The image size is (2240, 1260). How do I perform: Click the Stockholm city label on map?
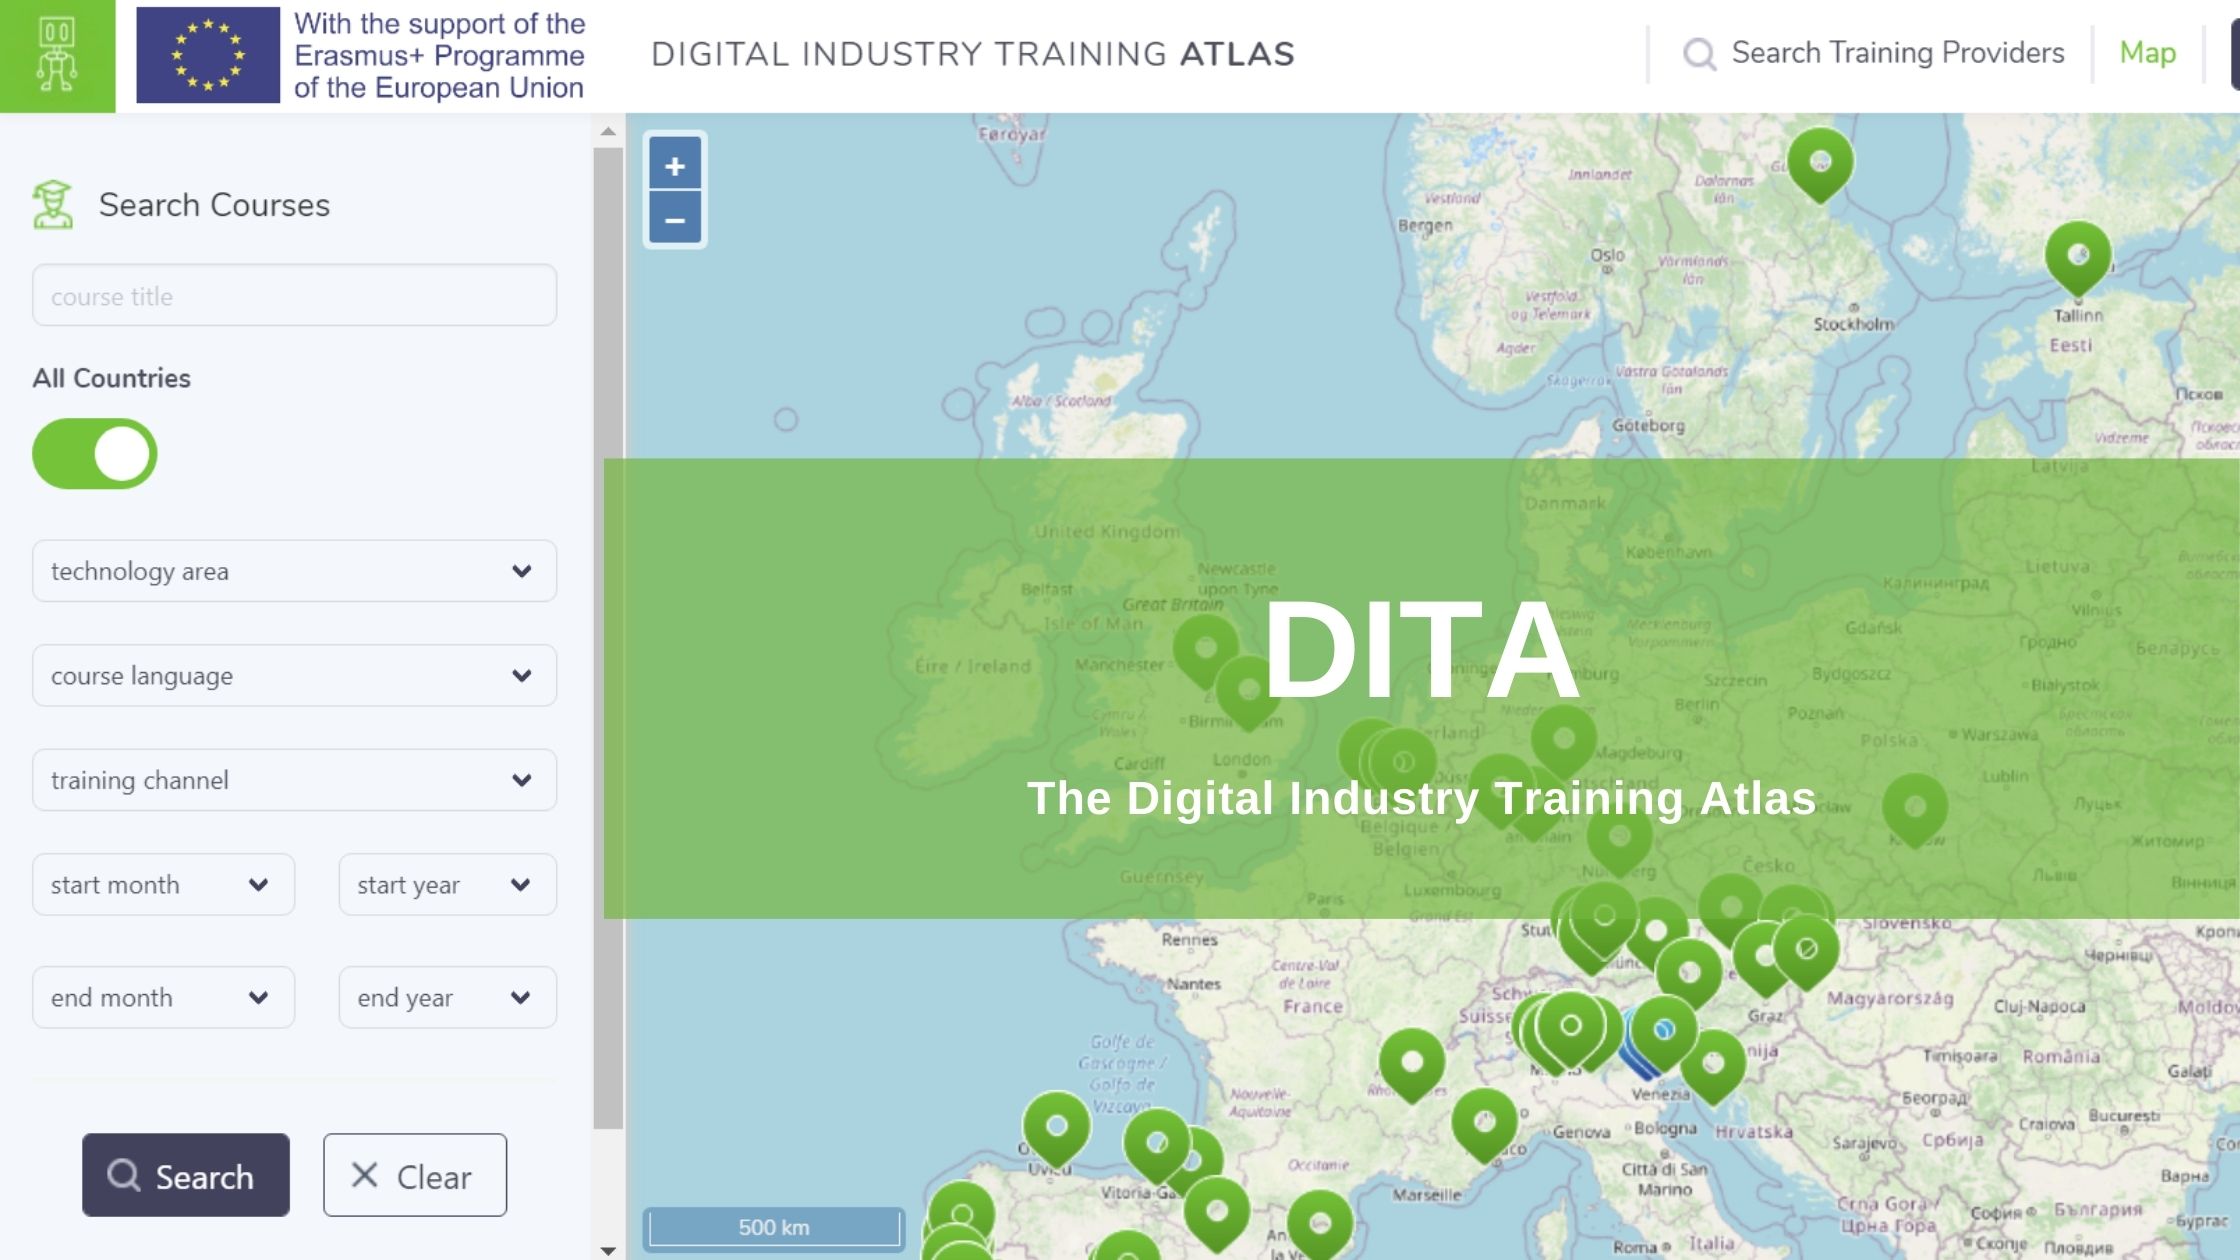[1853, 324]
